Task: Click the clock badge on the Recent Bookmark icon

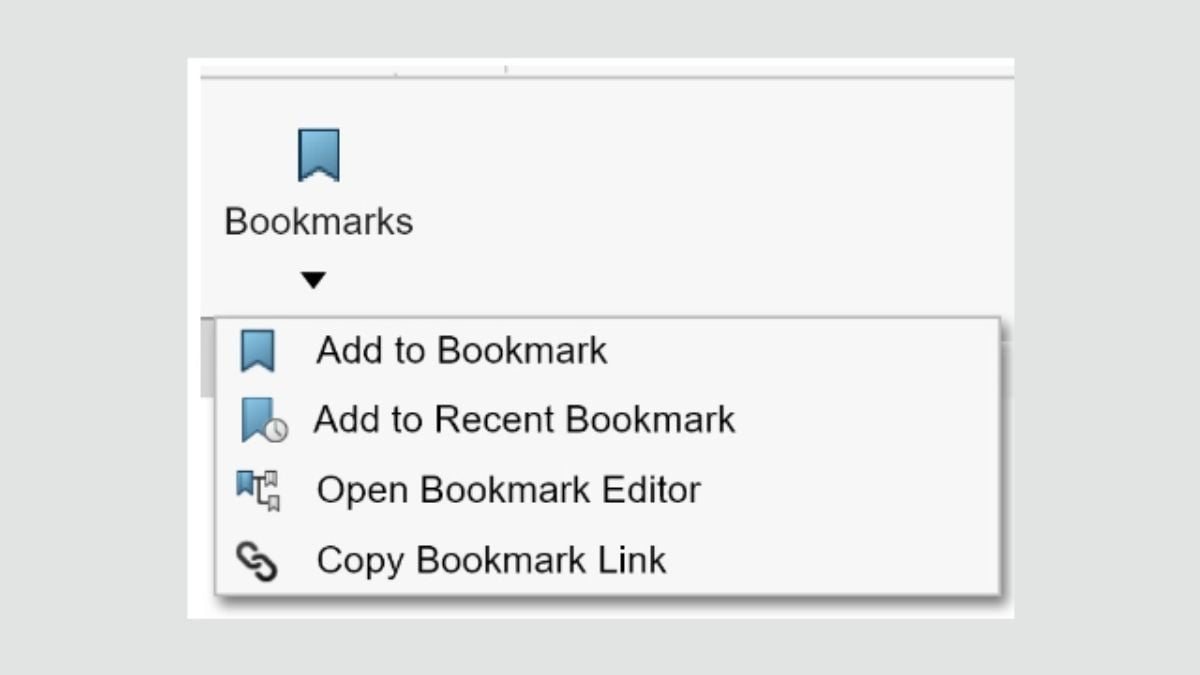Action: [x=277, y=431]
